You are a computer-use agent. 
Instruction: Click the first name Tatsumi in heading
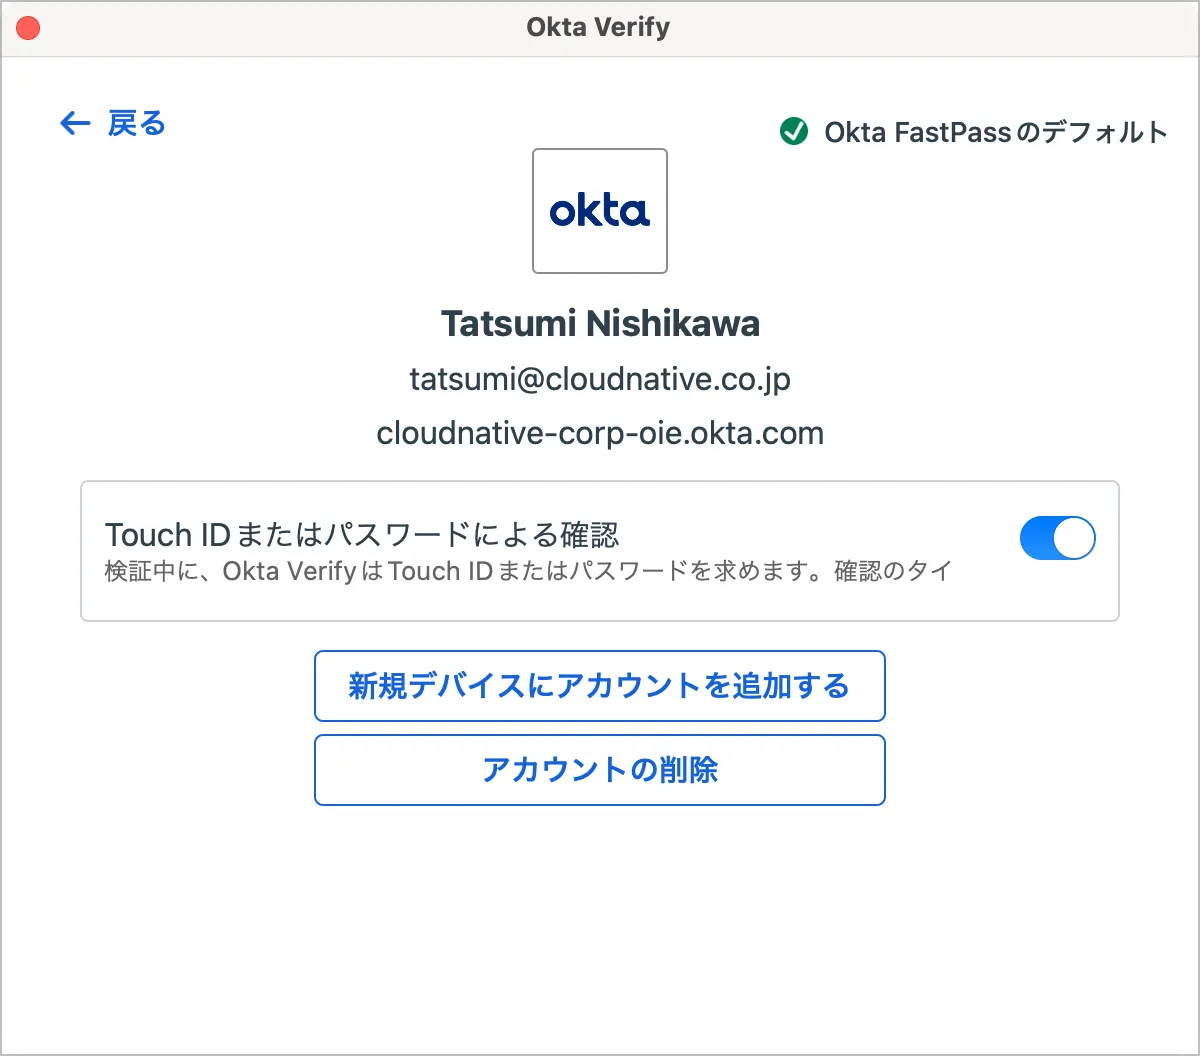point(508,324)
